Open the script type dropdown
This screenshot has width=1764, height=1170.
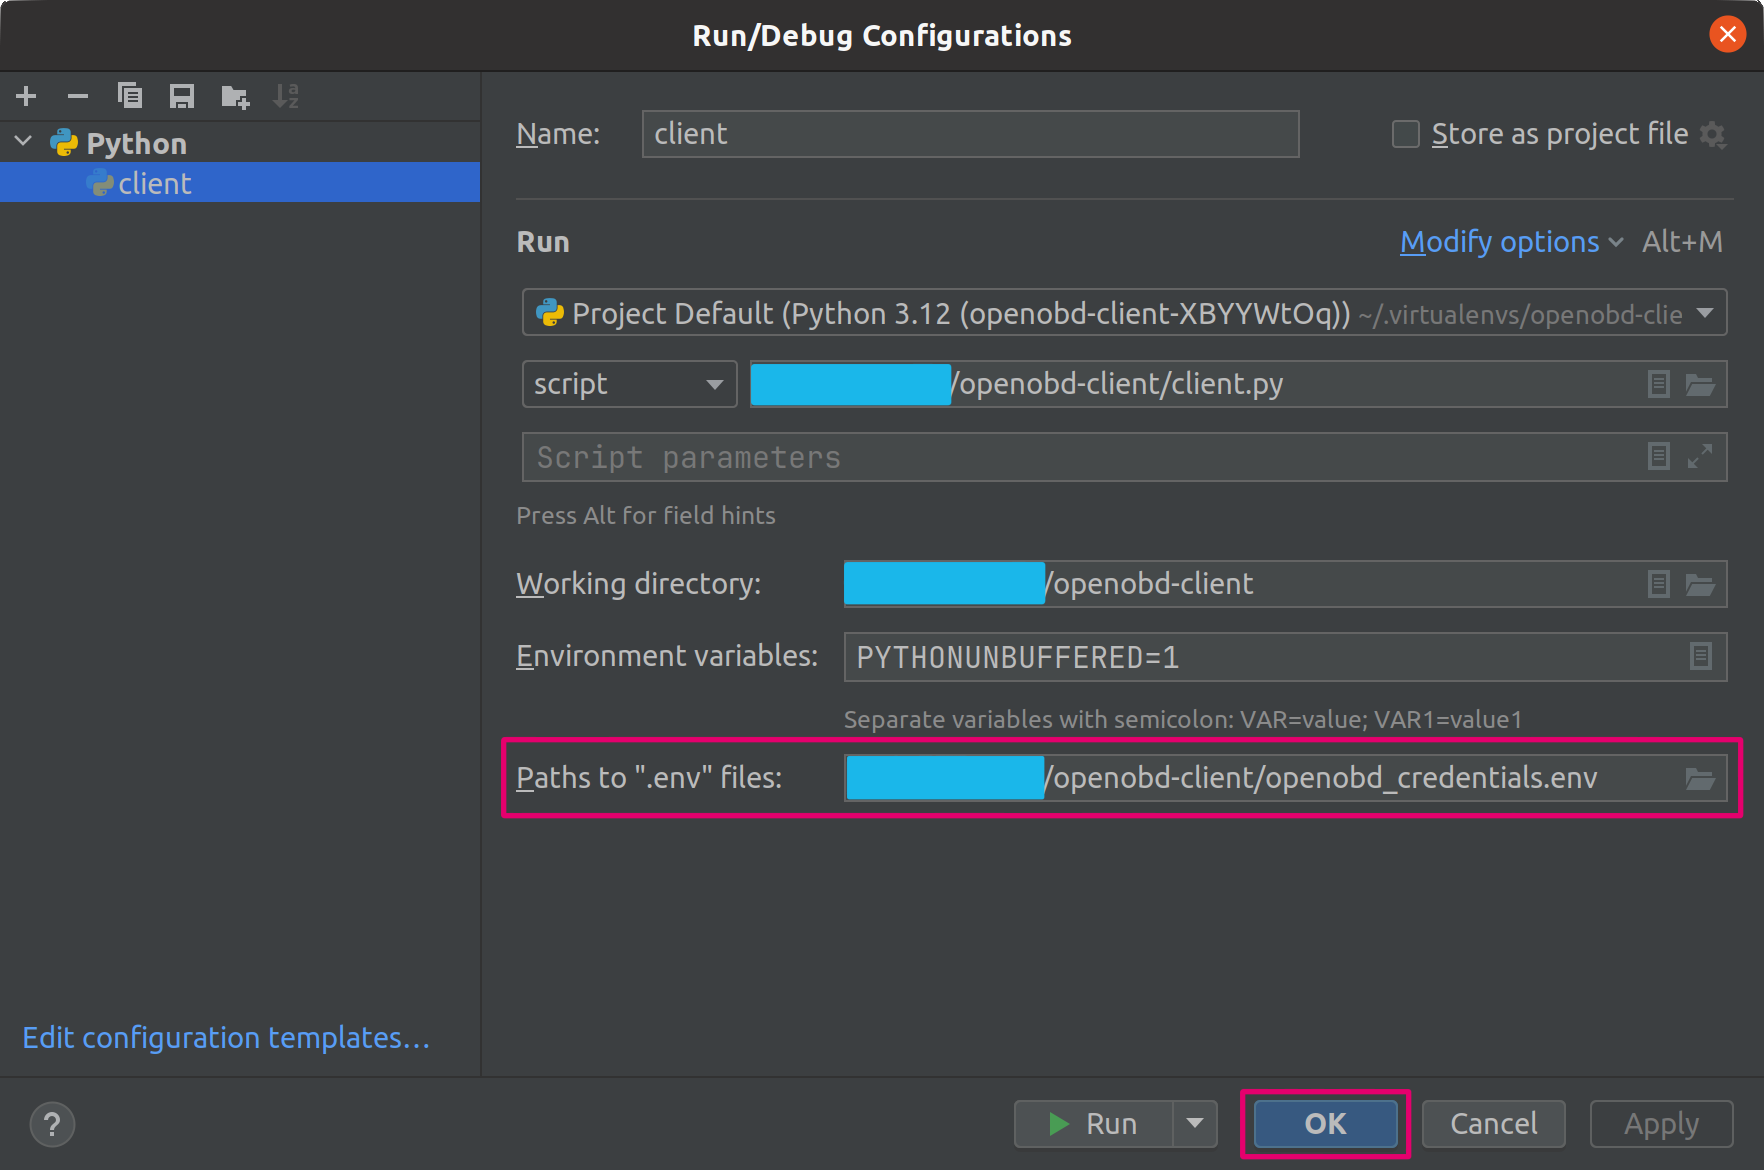713,384
